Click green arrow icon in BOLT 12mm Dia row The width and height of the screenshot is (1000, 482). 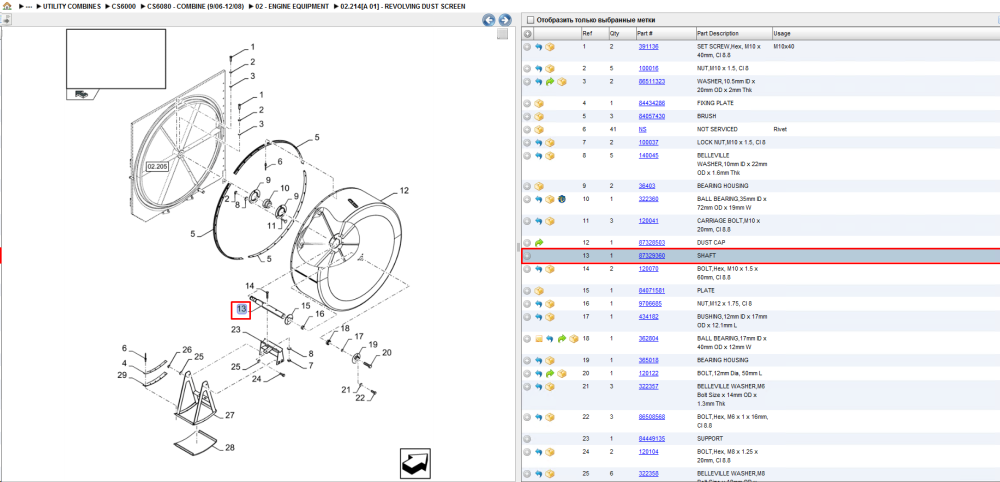[x=550, y=374]
